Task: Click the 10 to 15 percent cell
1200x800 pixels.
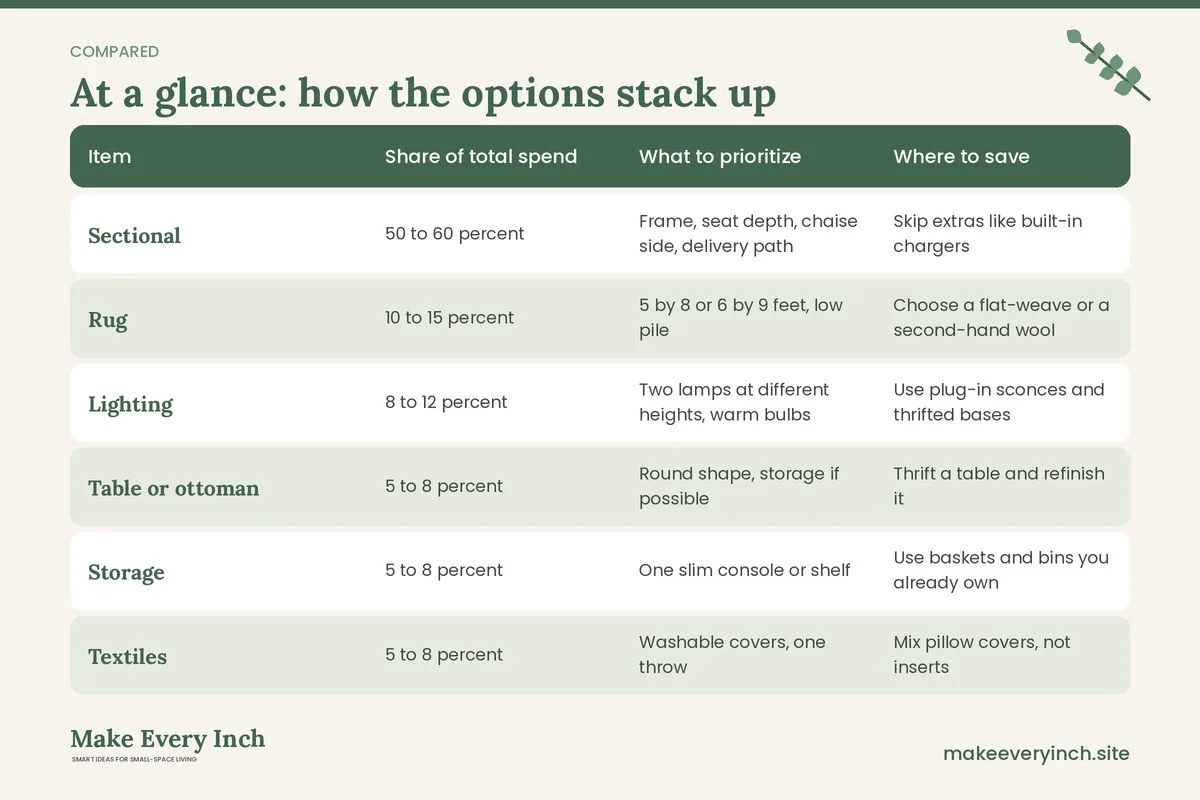Action: pos(450,318)
